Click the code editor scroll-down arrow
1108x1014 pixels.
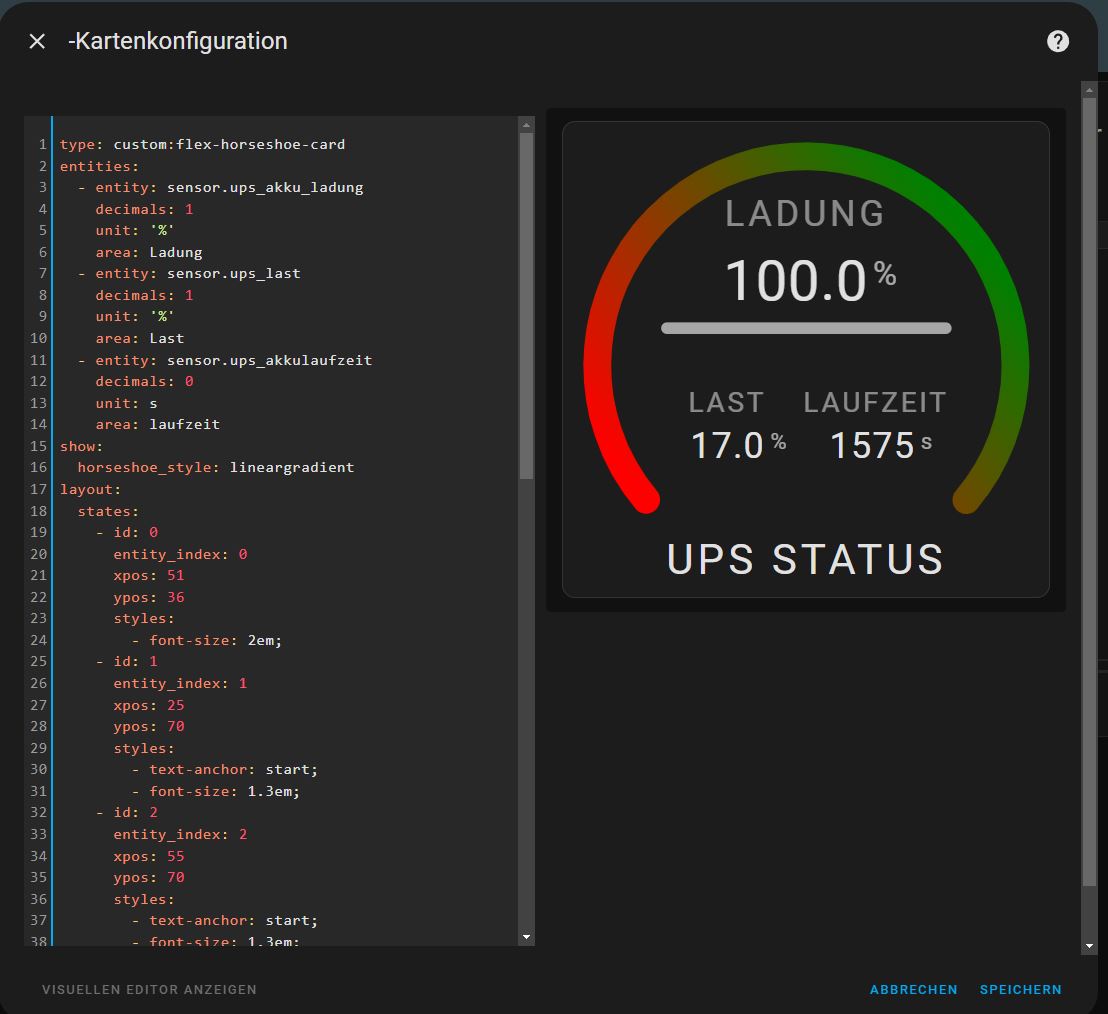point(527,937)
